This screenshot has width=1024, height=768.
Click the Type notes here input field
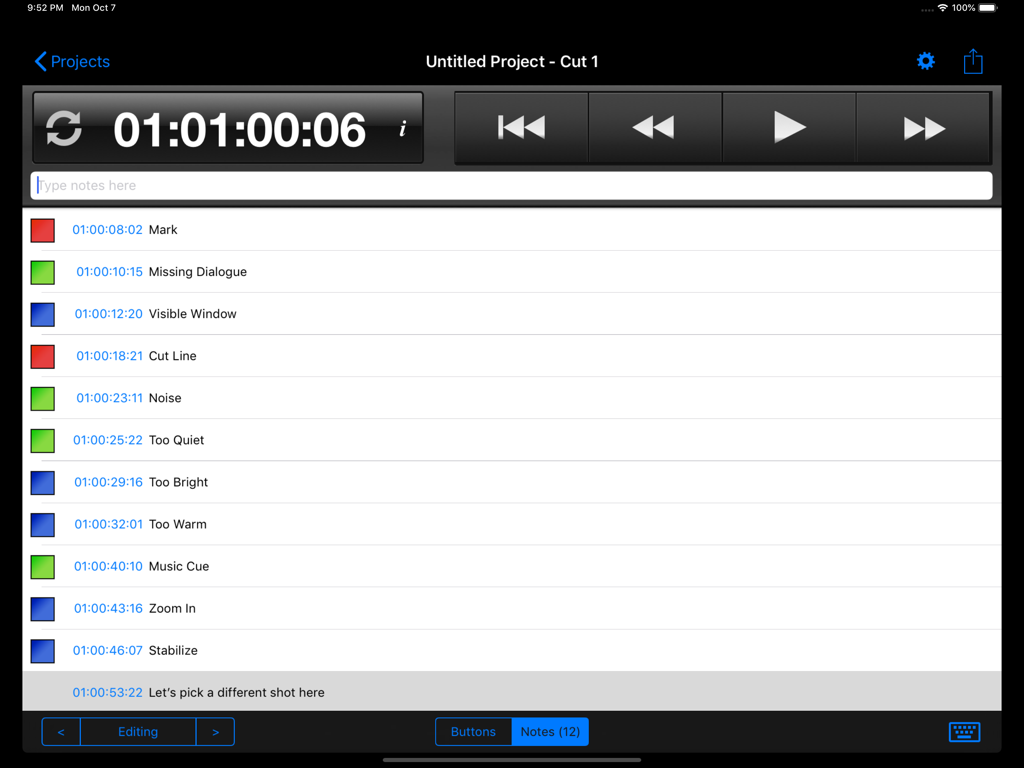pyautogui.click(x=512, y=185)
